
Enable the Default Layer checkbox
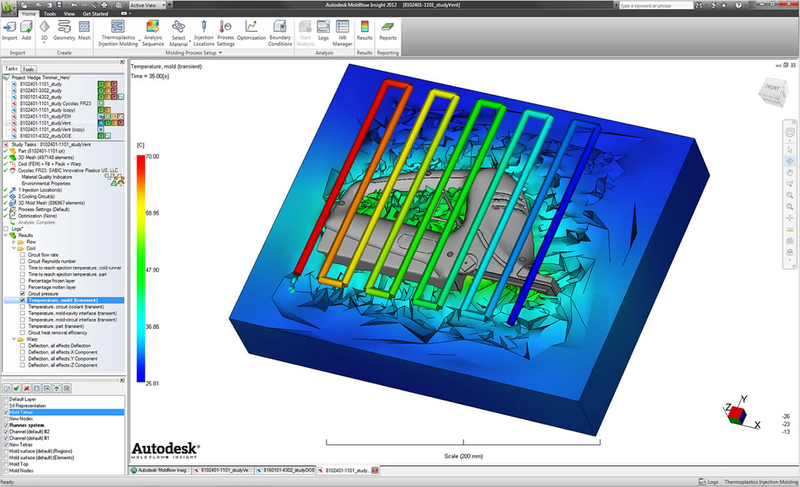click(x=6, y=399)
